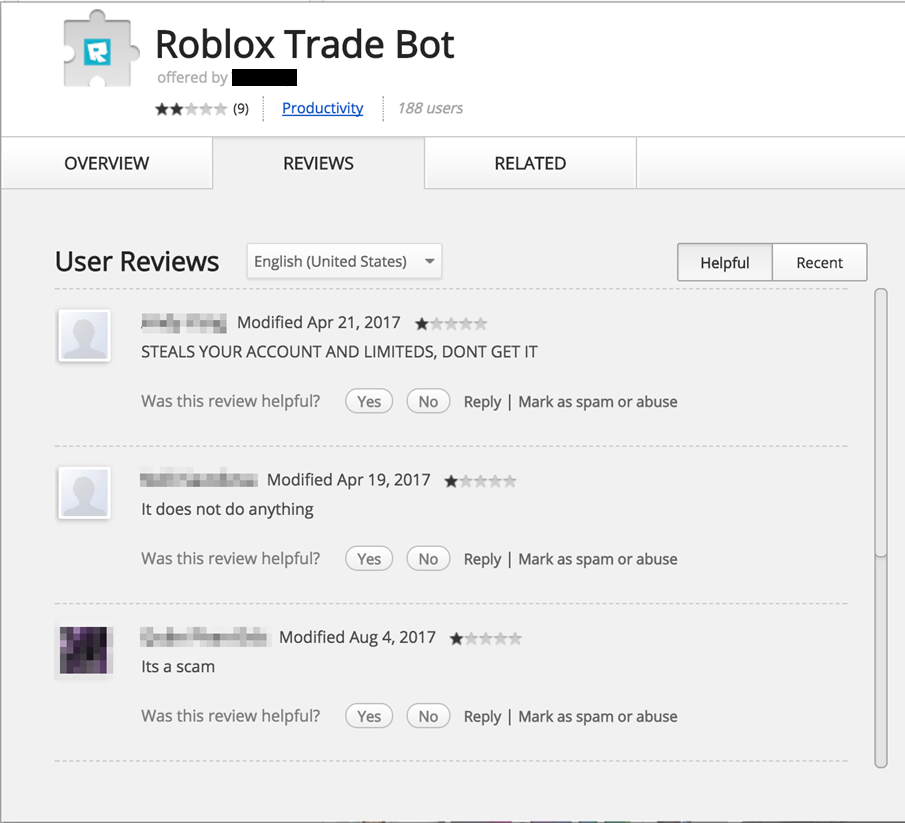Click the default avatar of the Apr 19 reviewer

click(x=84, y=493)
